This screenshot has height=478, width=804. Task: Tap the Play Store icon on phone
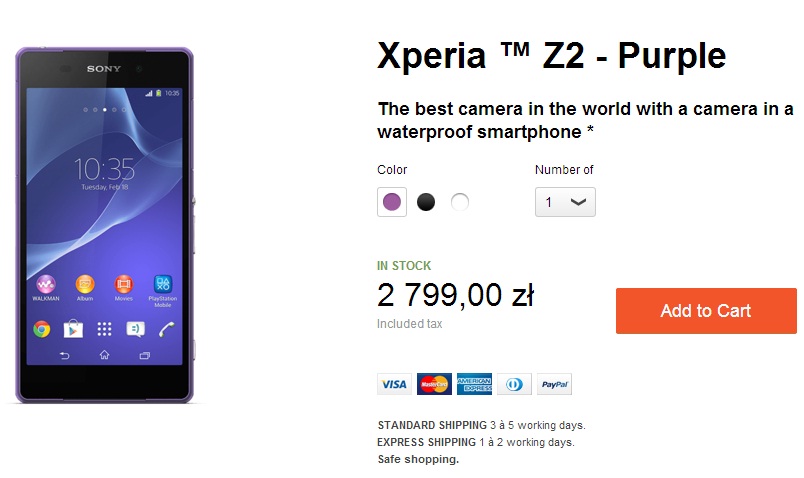pyautogui.click(x=73, y=329)
